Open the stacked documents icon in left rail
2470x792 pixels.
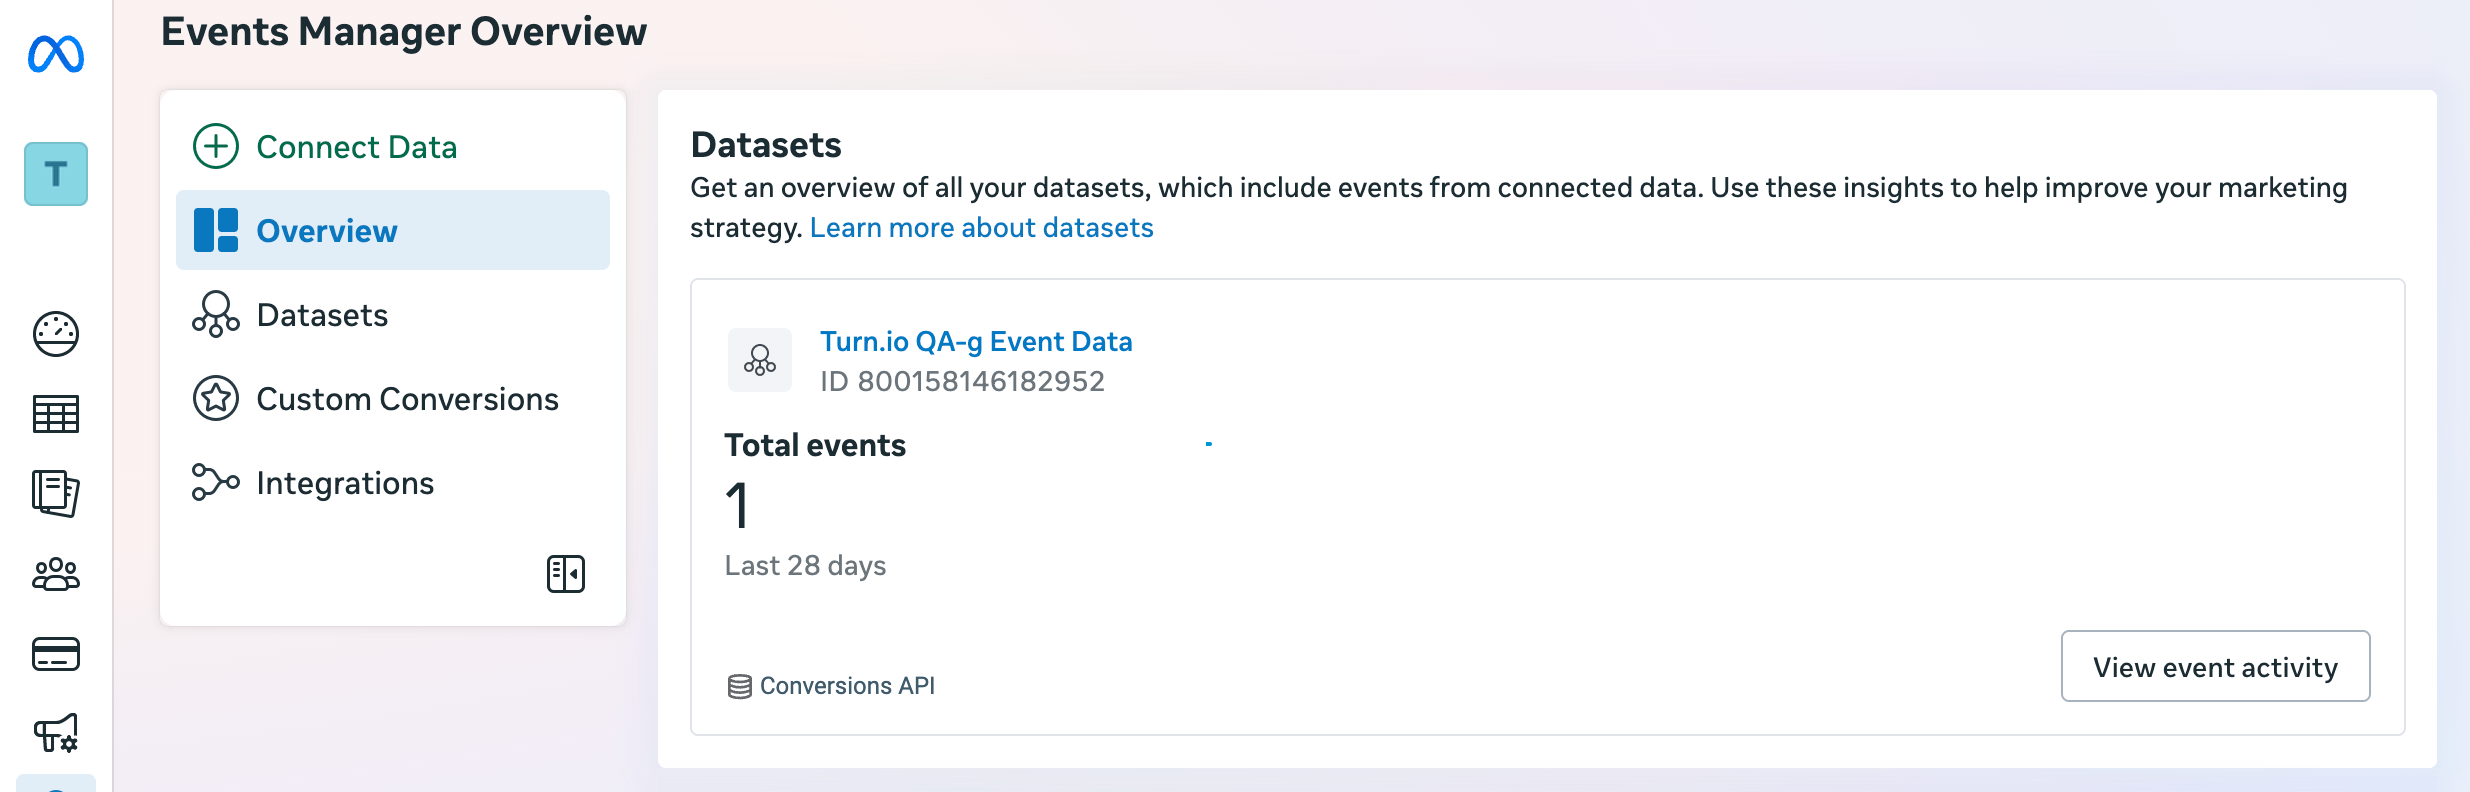pos(56,493)
